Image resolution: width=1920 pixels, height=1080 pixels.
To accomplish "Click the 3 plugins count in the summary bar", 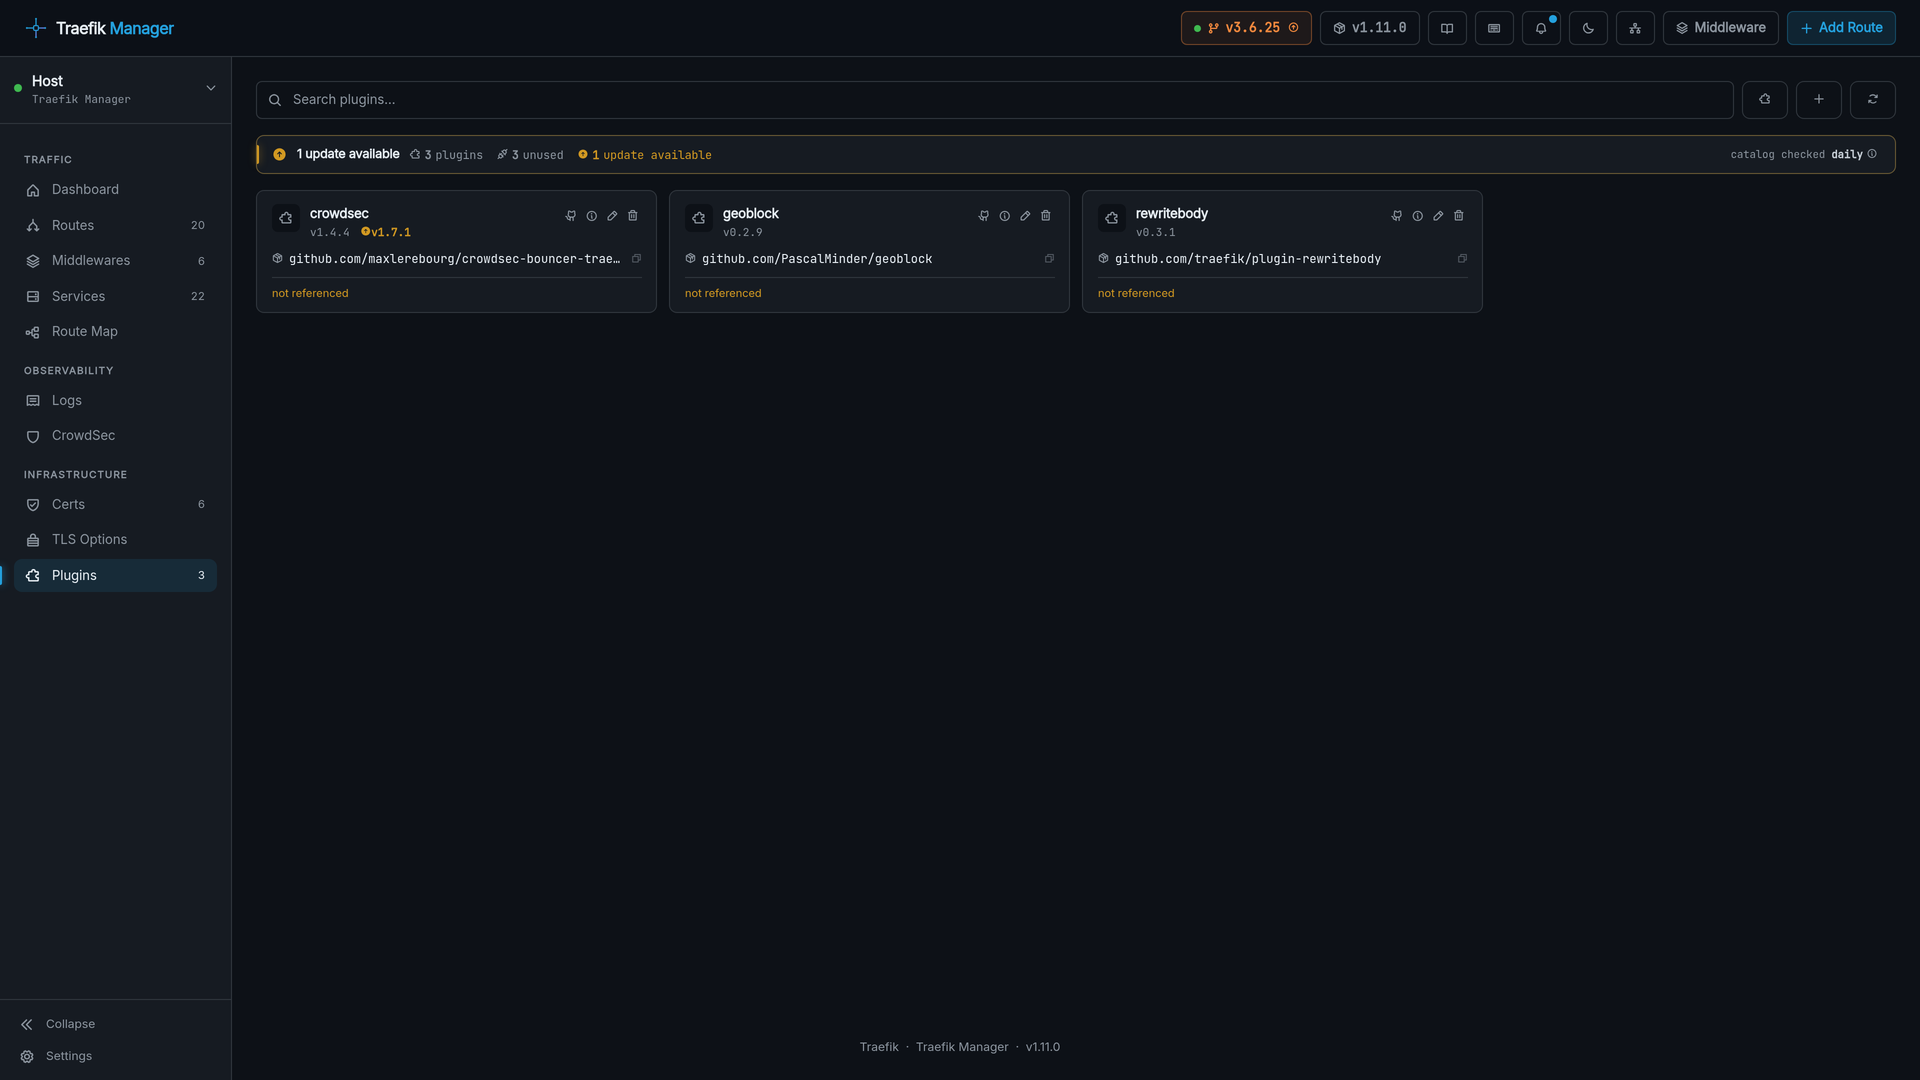I will (x=446, y=155).
